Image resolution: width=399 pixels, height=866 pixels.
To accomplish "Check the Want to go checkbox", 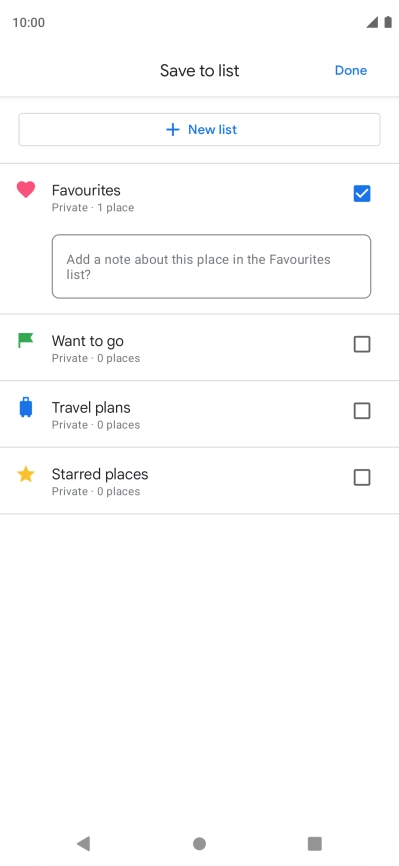I will tap(362, 345).
